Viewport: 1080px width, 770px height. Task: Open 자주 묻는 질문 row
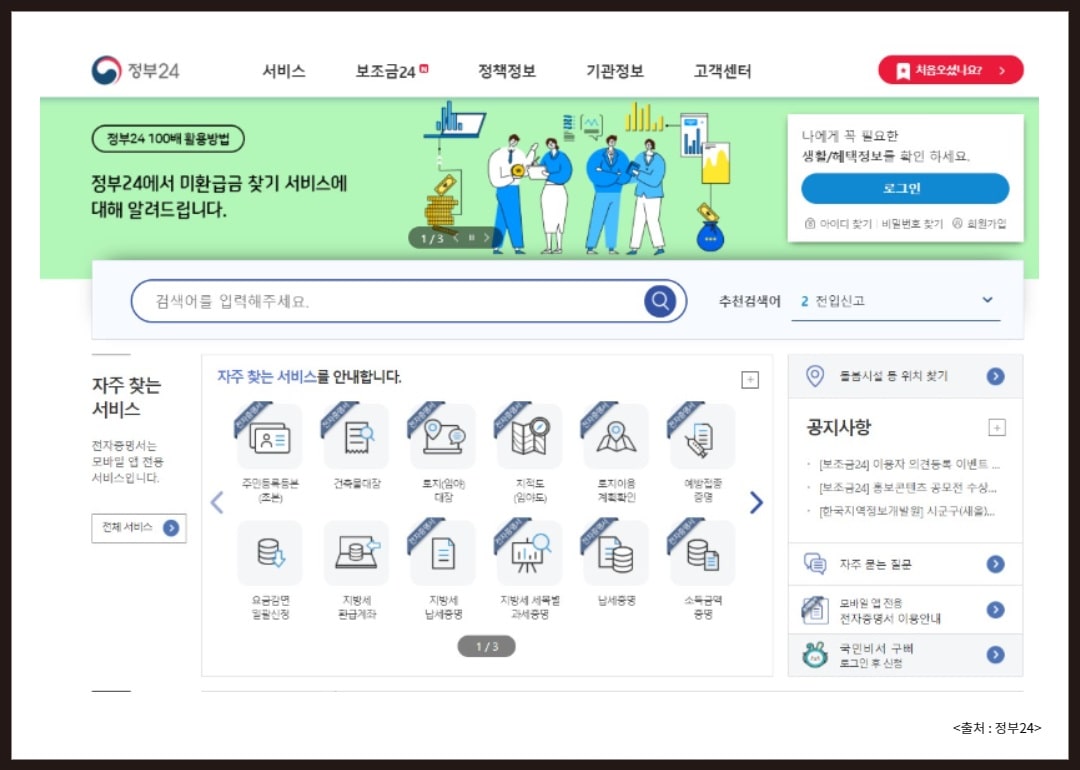coord(905,564)
